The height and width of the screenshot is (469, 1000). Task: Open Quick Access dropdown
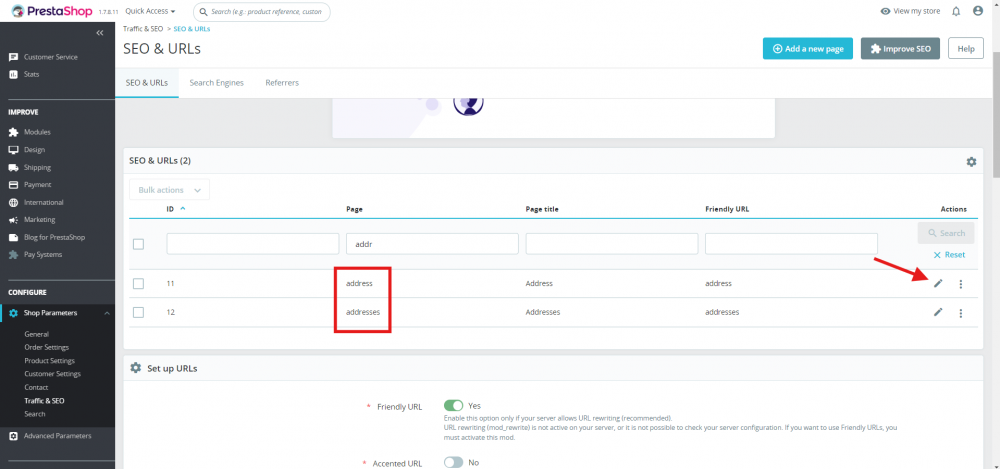pos(151,11)
